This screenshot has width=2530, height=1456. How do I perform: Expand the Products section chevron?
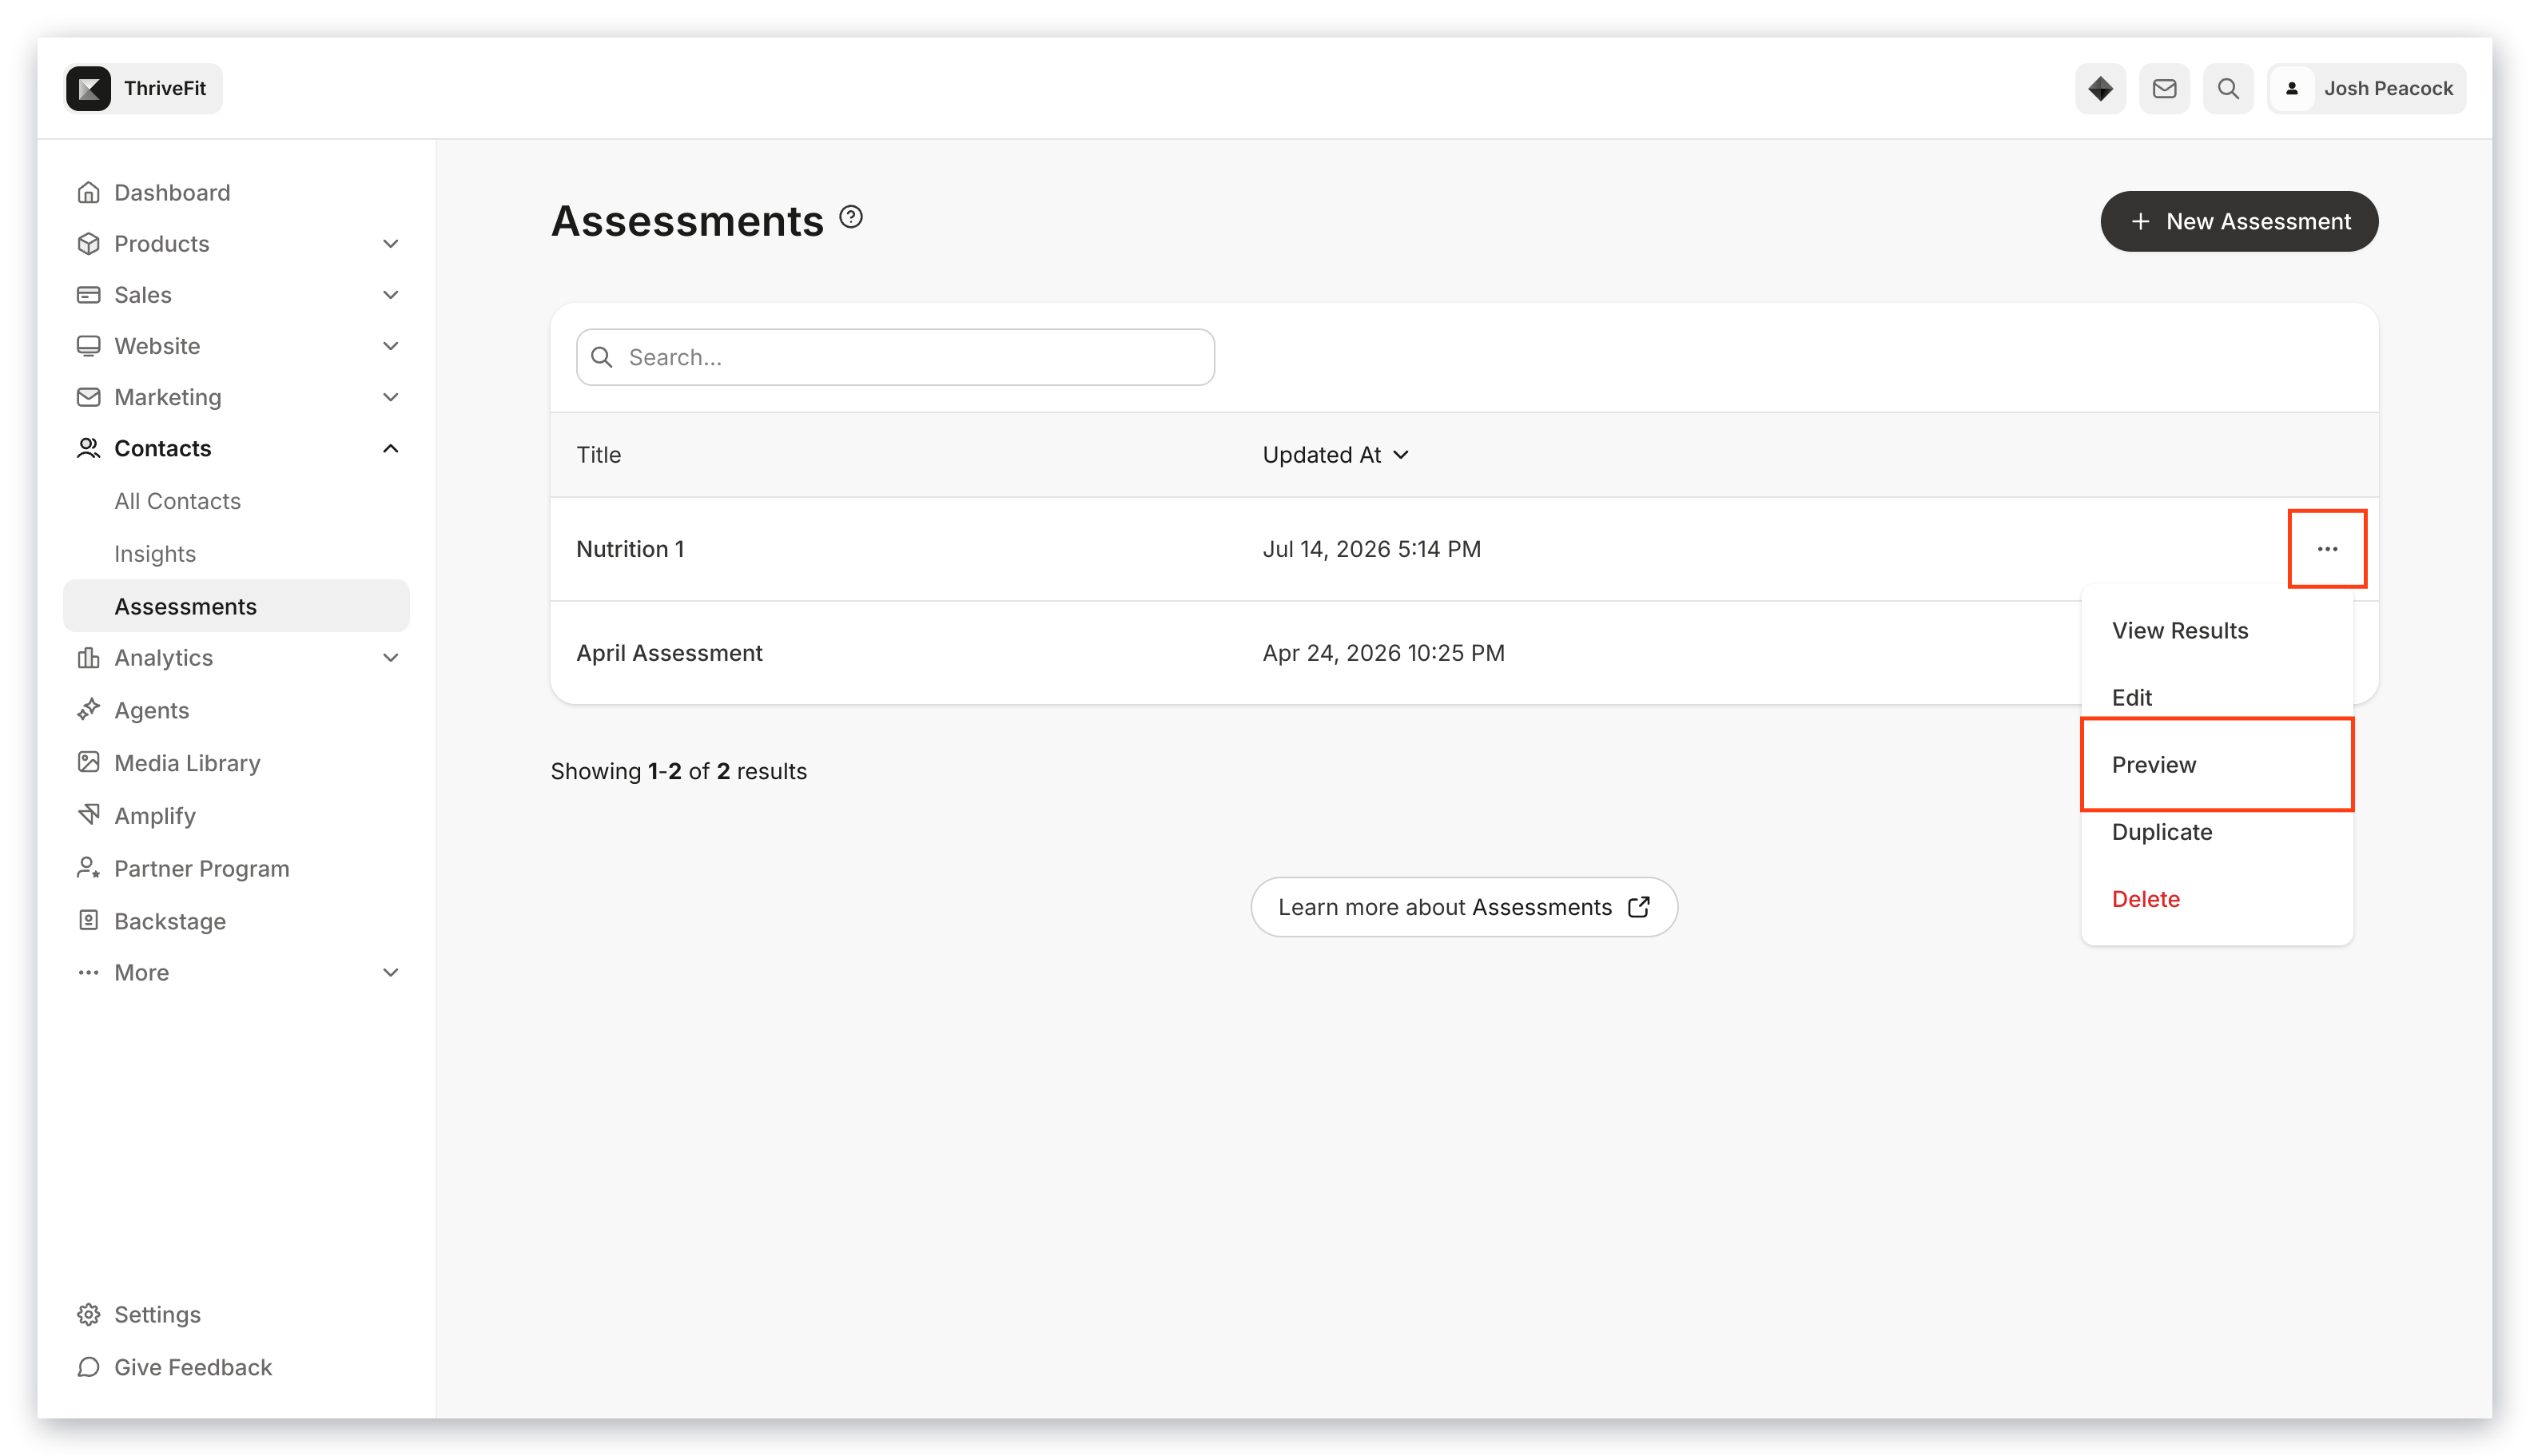tap(390, 243)
